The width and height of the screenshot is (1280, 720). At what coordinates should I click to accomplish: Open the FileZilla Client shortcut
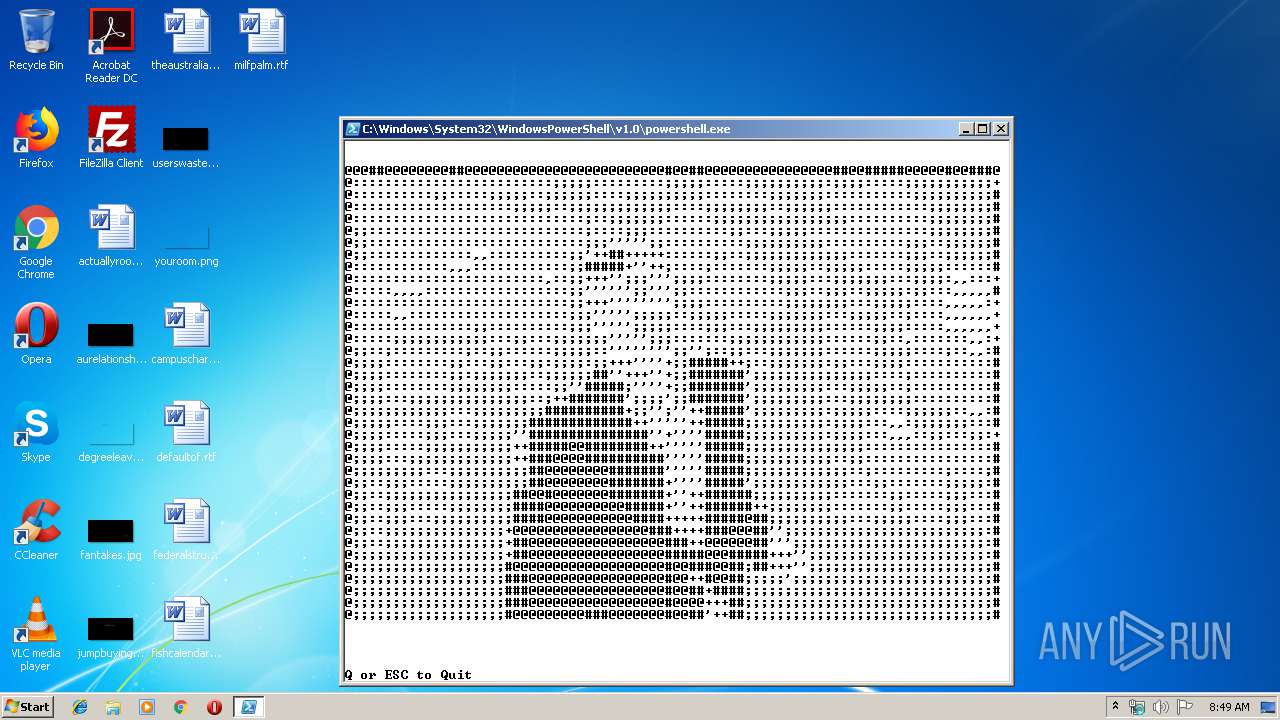click(x=111, y=138)
